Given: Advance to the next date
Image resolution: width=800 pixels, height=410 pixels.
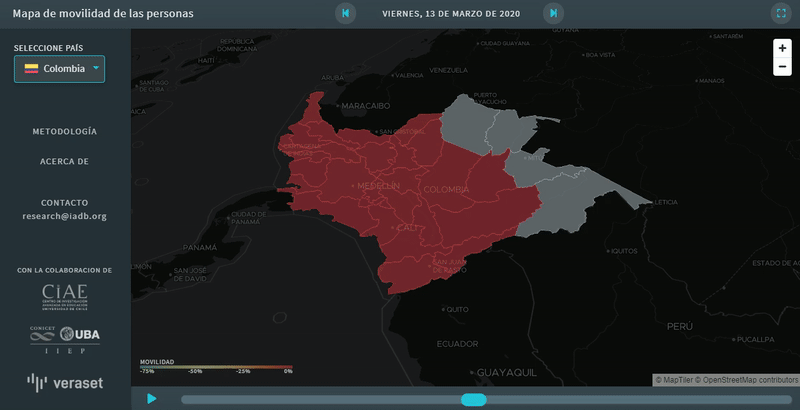Looking at the screenshot, I should click(553, 13).
